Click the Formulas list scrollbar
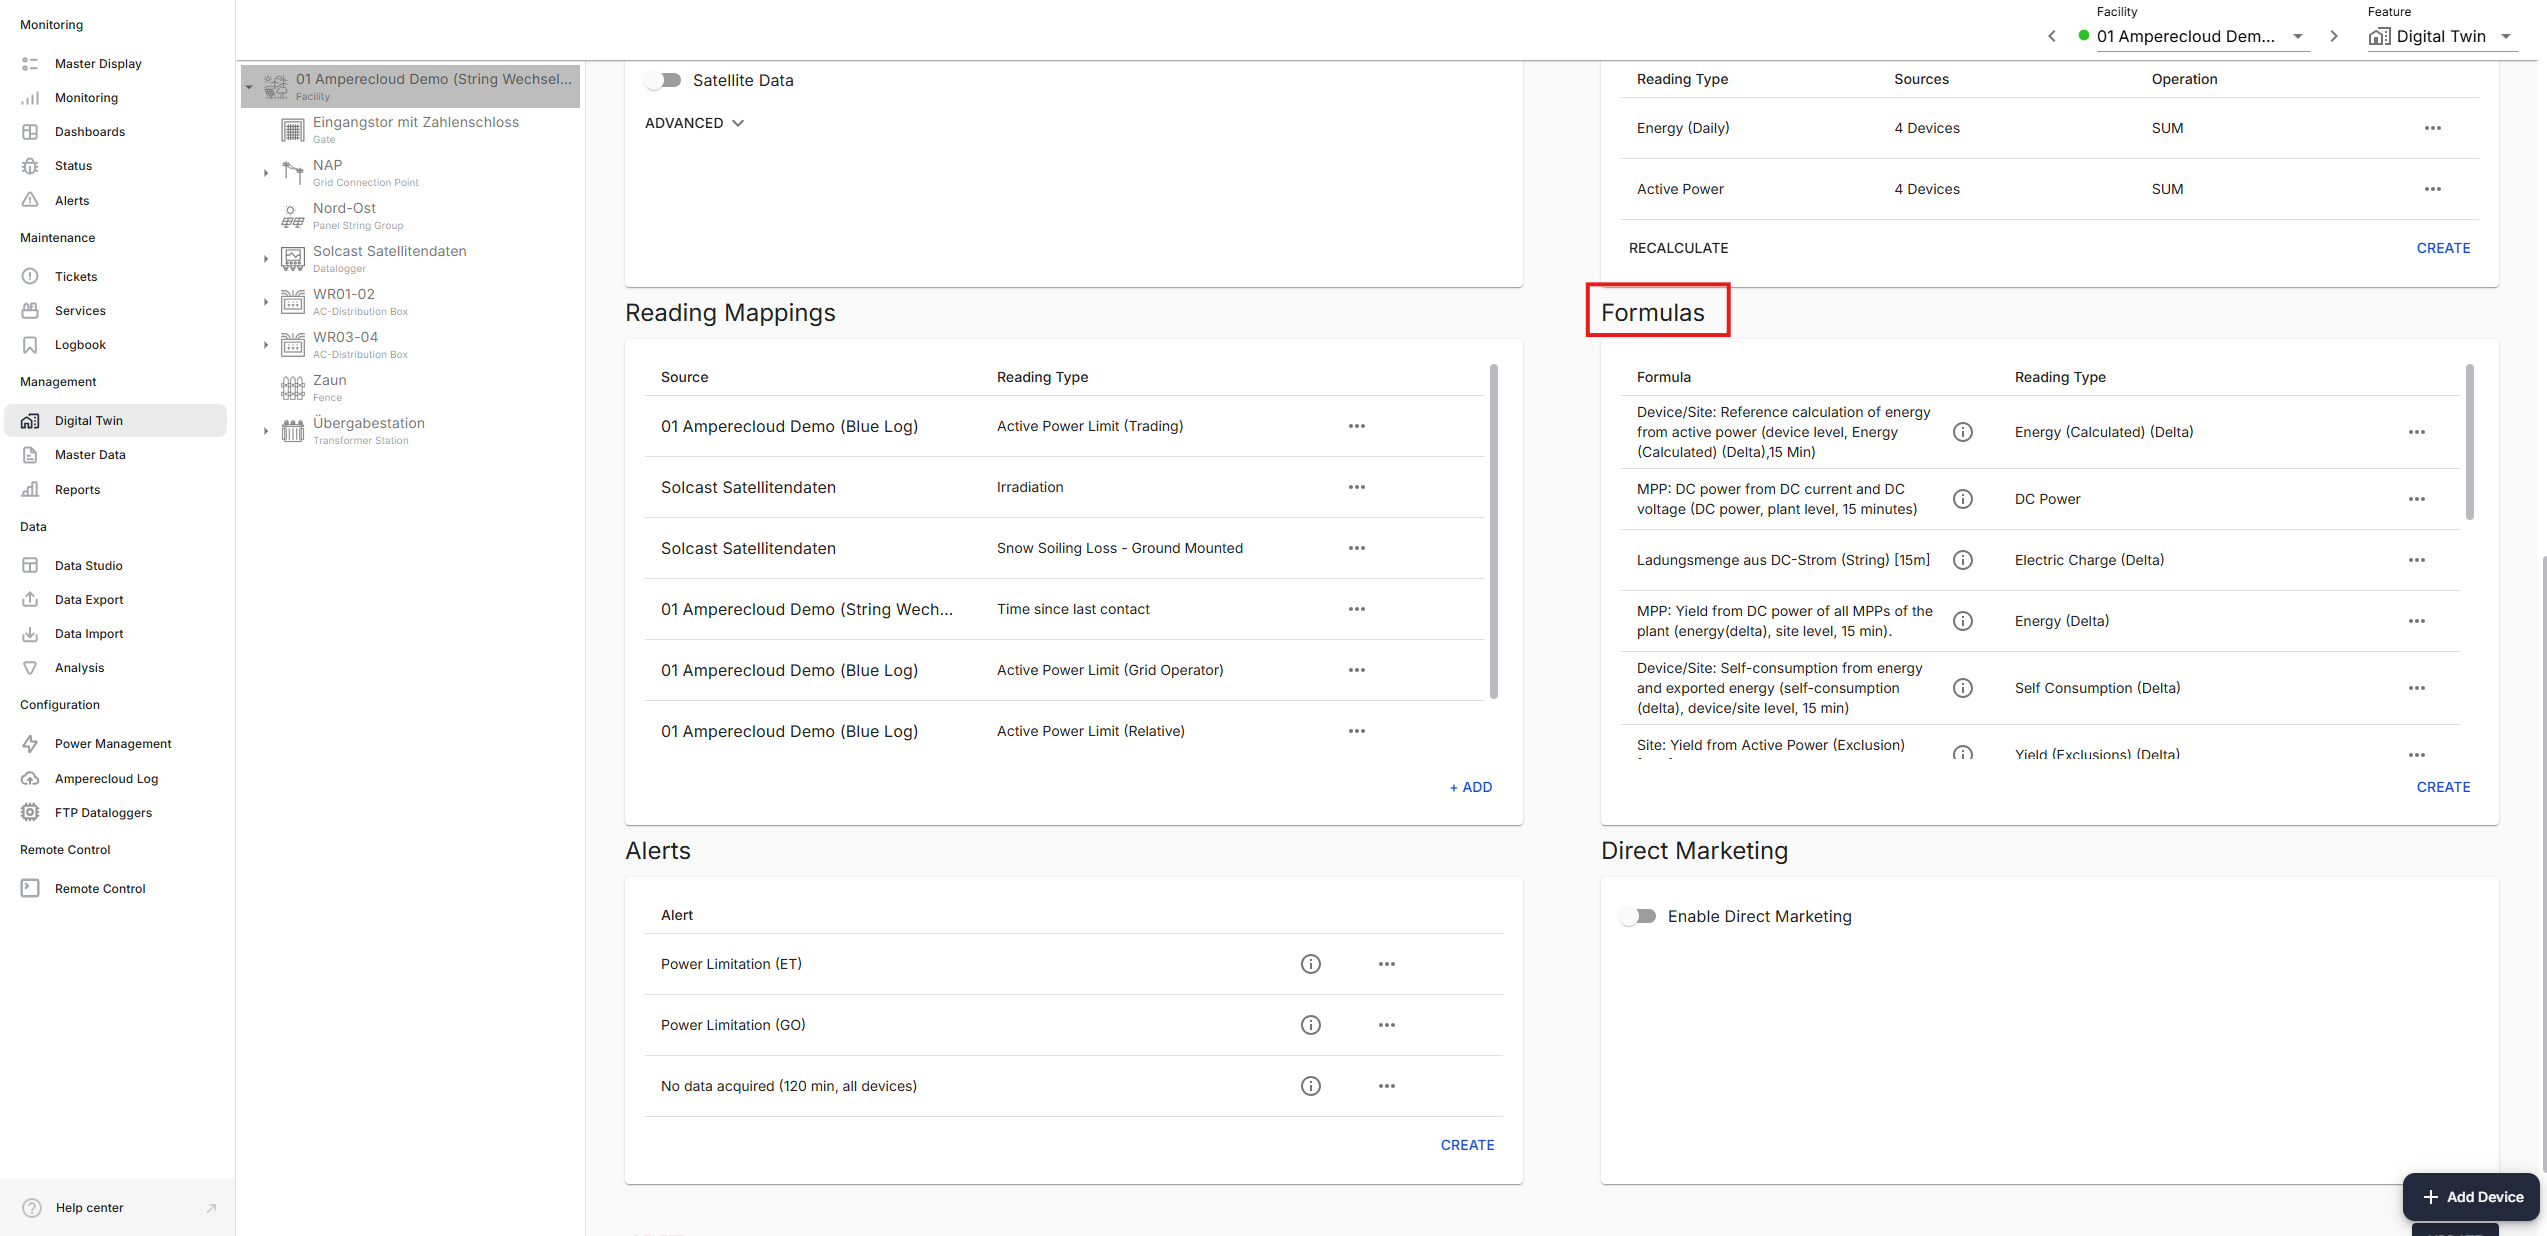This screenshot has width=2547, height=1236. (x=2469, y=442)
